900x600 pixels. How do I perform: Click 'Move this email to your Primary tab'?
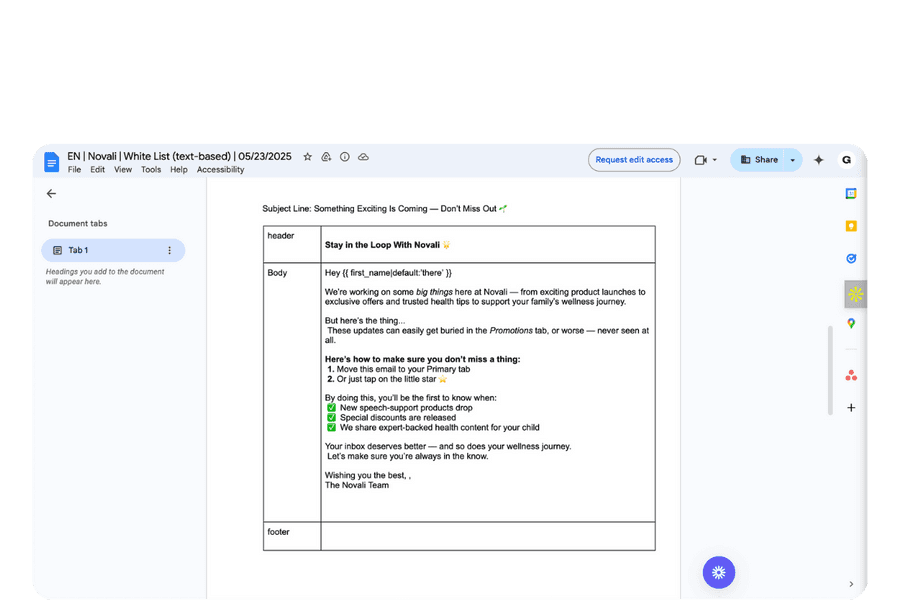click(x=403, y=369)
